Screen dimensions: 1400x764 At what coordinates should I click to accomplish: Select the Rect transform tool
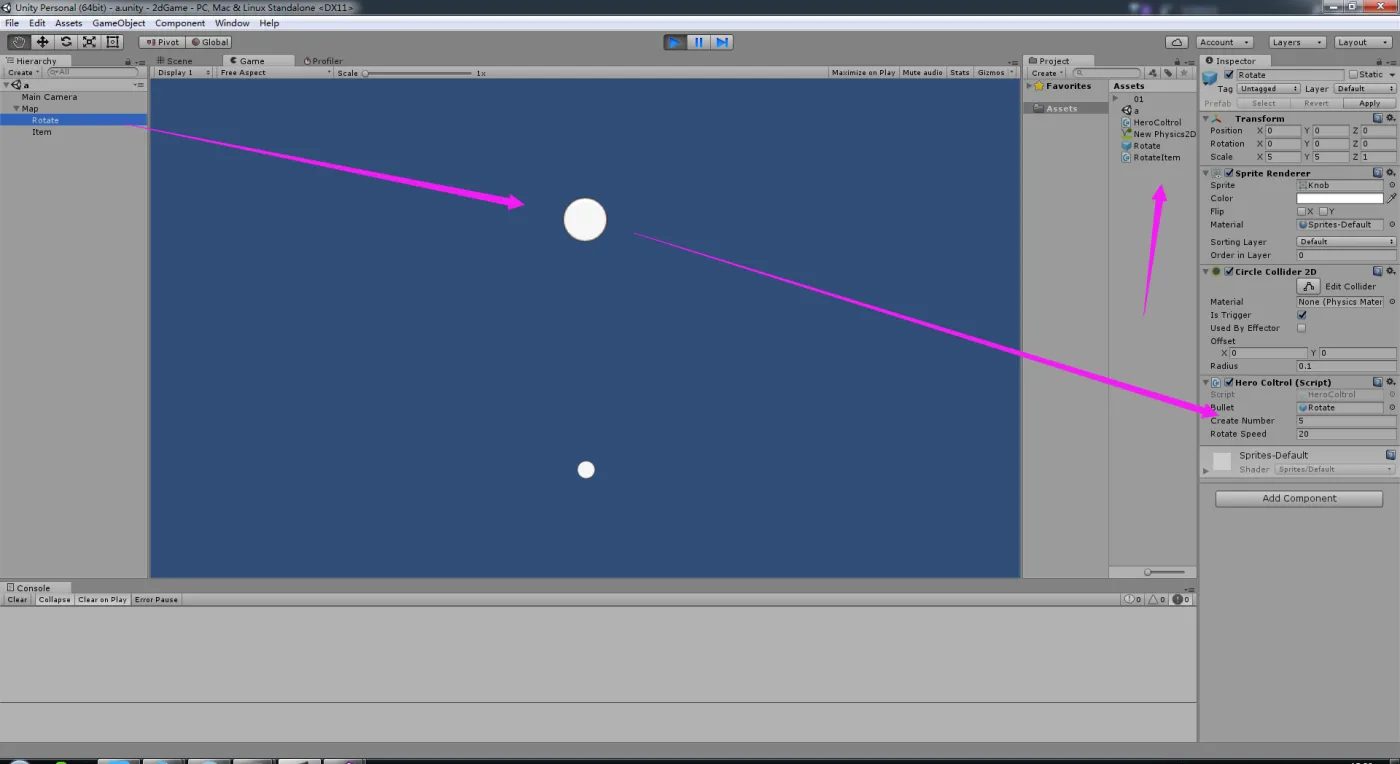pos(113,42)
